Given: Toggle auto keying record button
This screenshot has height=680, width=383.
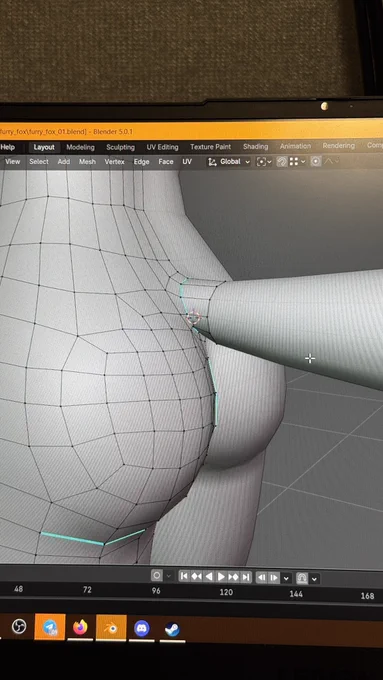Looking at the screenshot, I should click(x=157, y=575).
